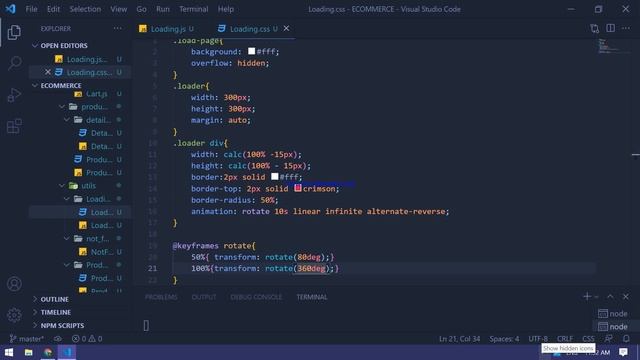Select the Terminal panel tab
Viewport: 640px width, 360px height.
pos(311,297)
